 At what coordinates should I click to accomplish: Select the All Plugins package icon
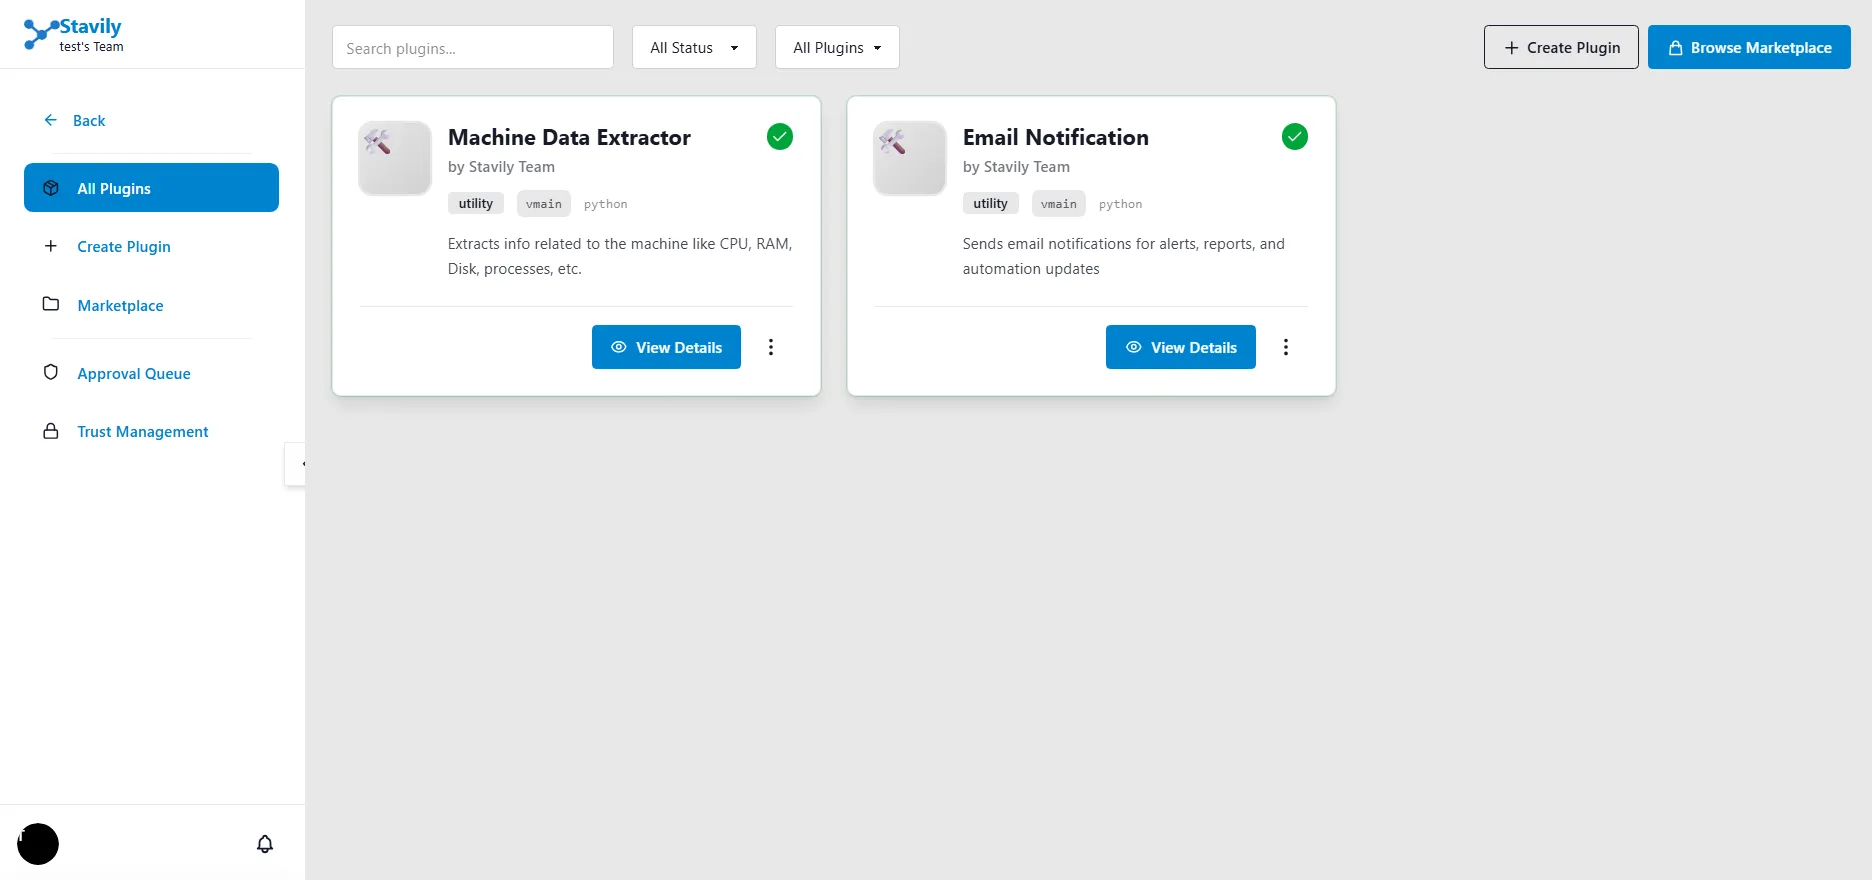(x=51, y=187)
